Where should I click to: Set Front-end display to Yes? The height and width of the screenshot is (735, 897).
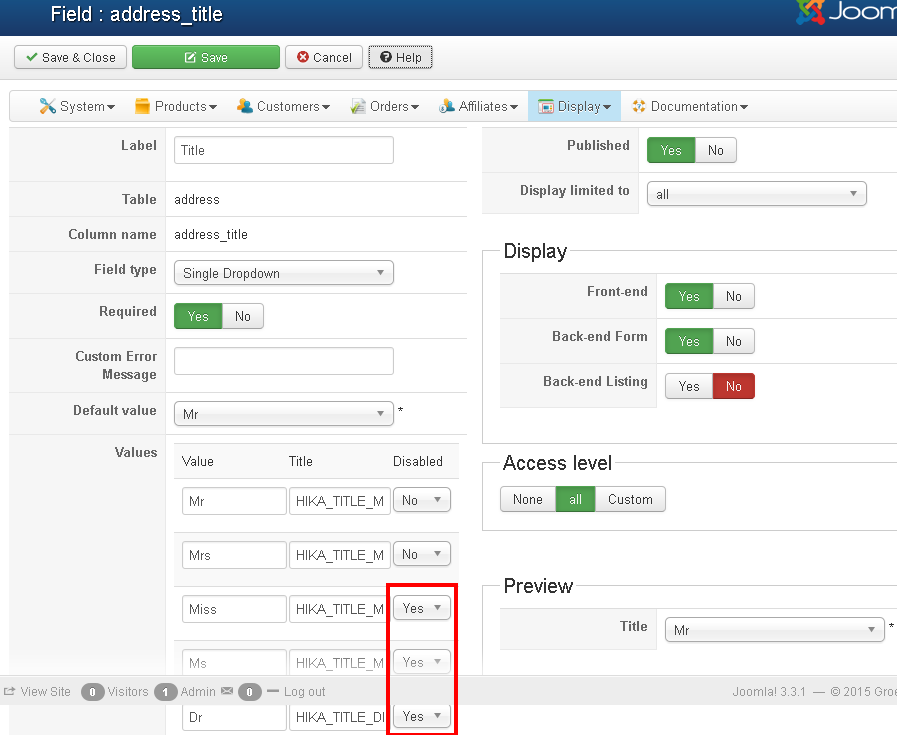coord(689,296)
